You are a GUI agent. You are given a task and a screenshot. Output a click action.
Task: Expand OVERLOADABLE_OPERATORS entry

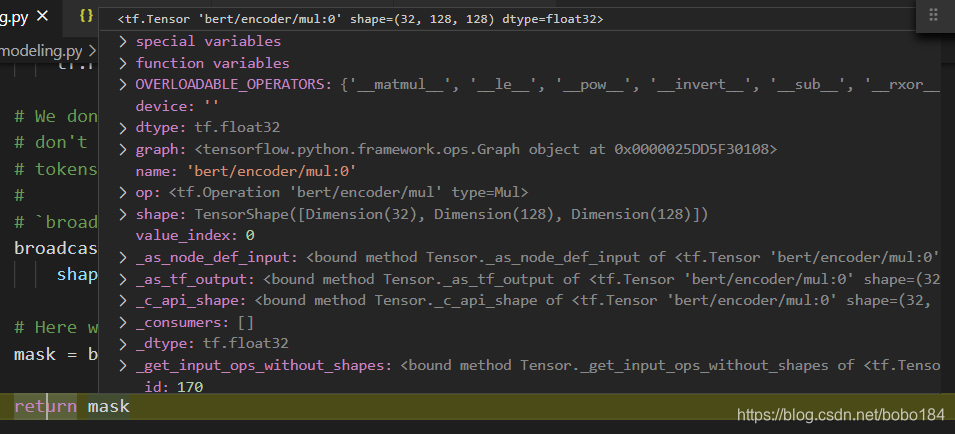(x=123, y=85)
